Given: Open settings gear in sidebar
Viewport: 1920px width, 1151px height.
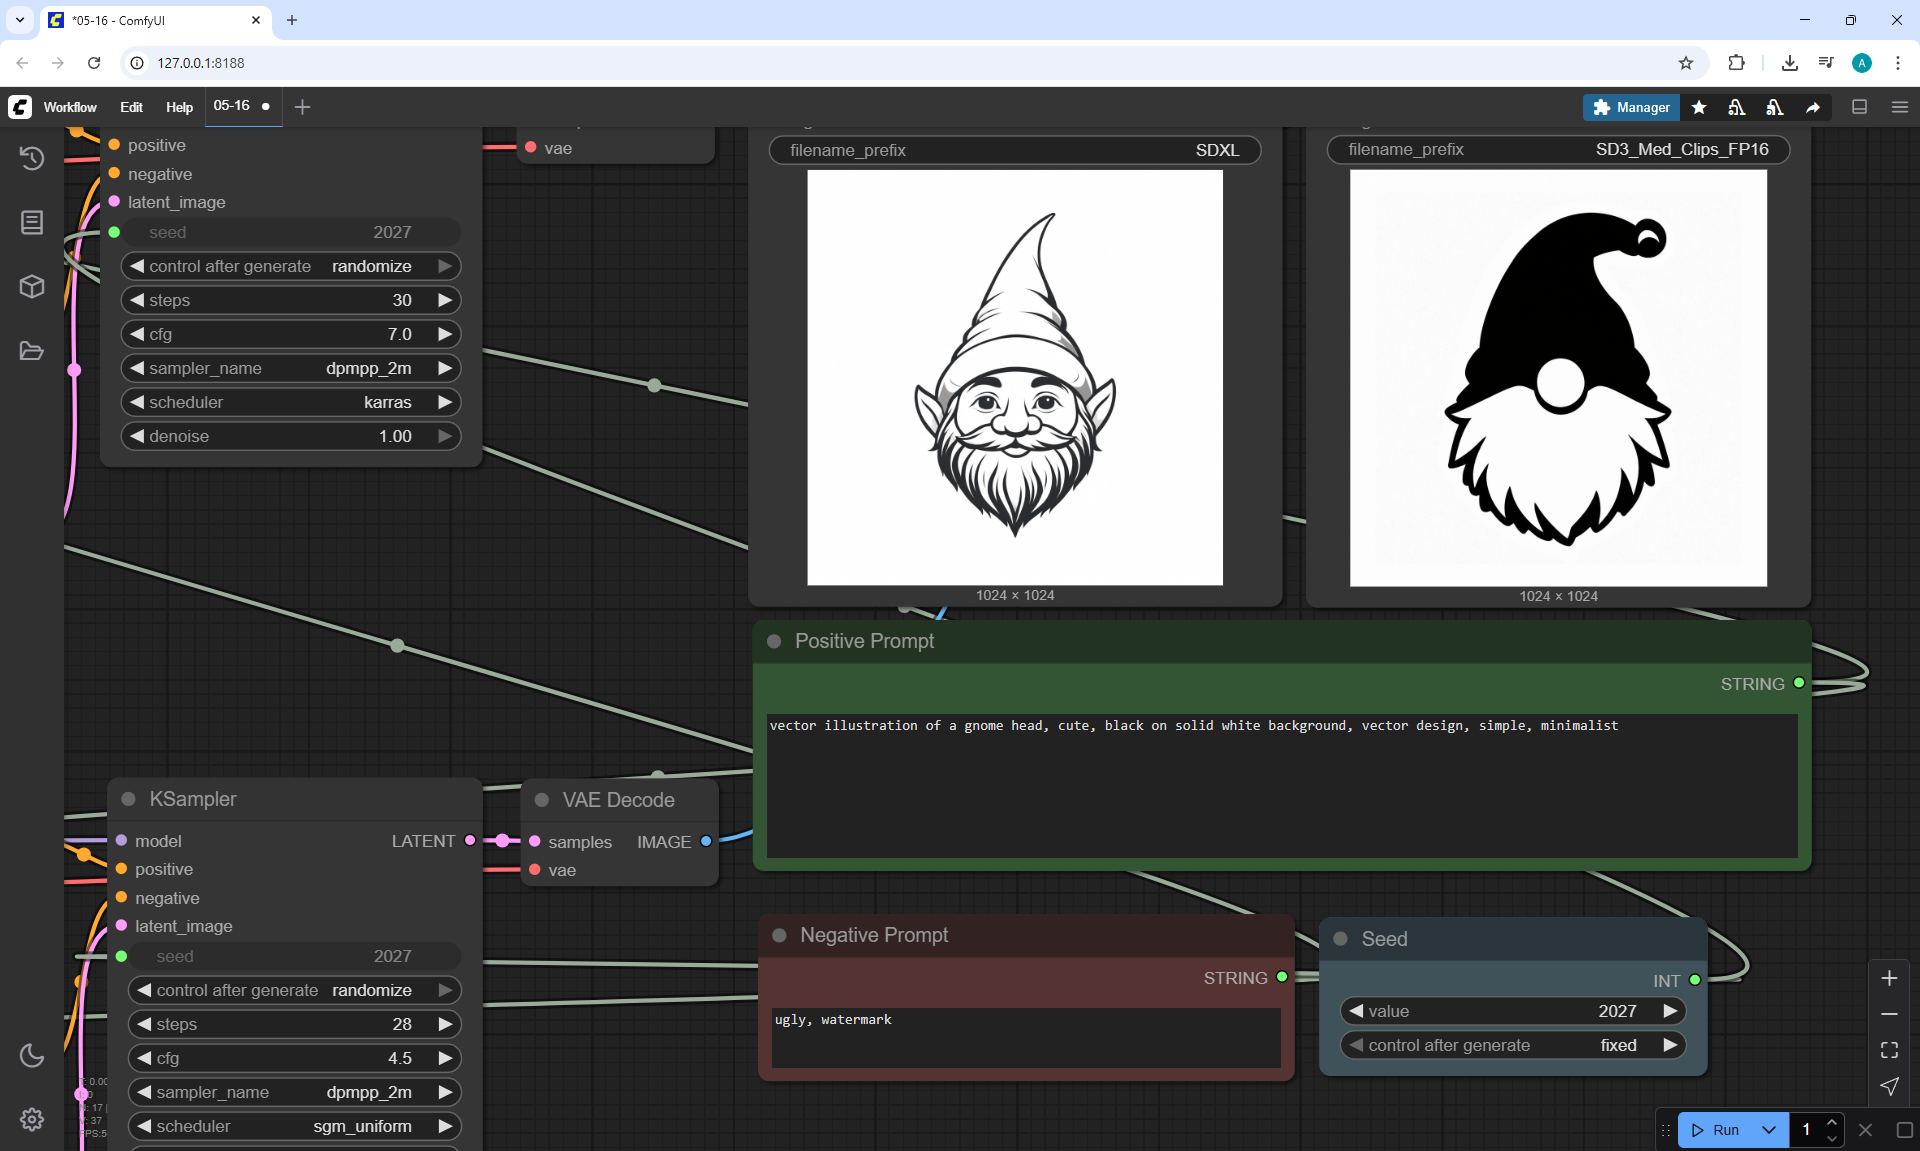Looking at the screenshot, I should click(x=32, y=1119).
